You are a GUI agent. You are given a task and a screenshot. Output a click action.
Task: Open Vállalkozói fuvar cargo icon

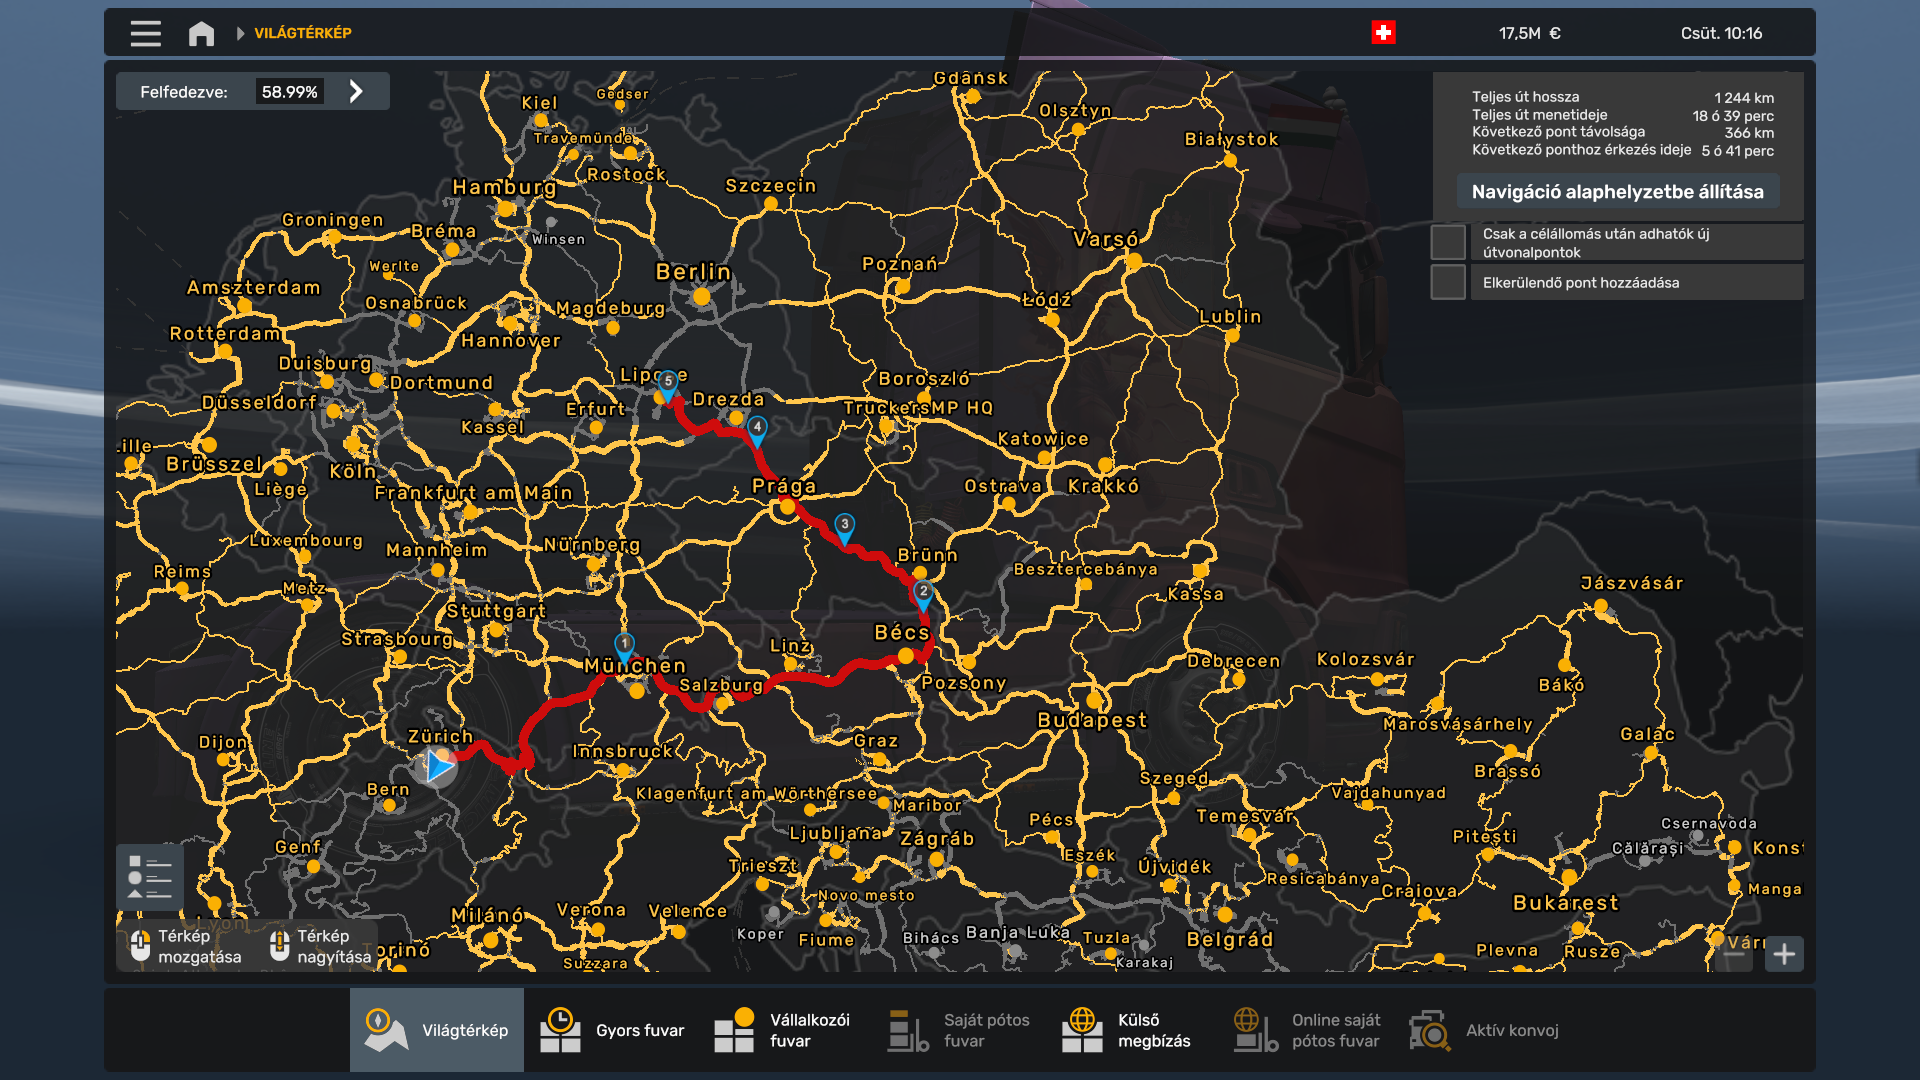[x=736, y=1029]
